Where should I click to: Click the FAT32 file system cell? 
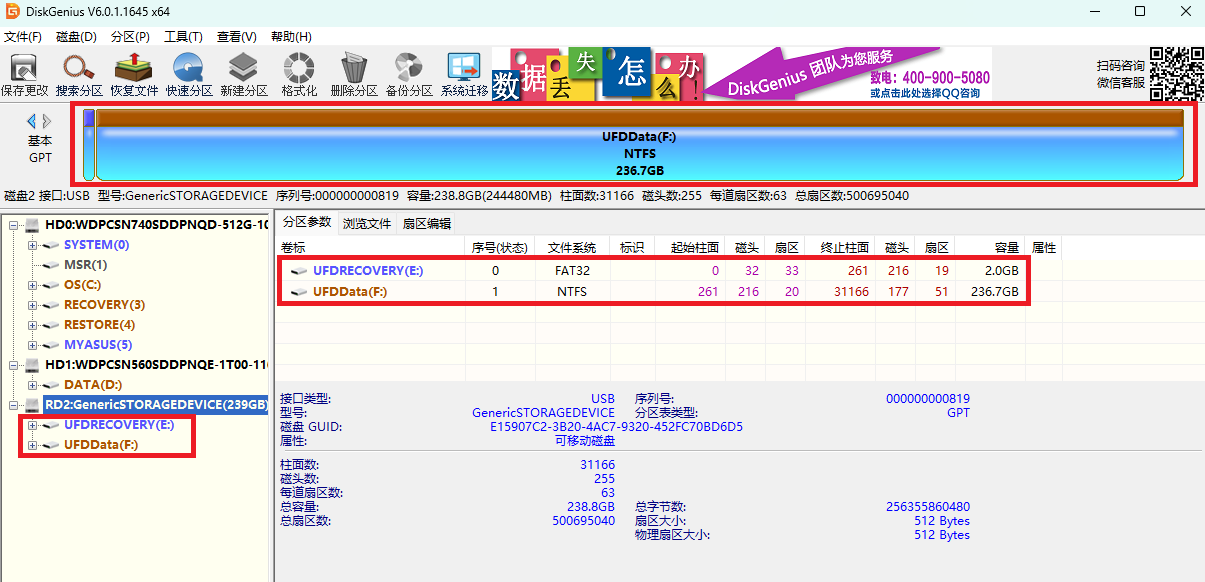[572, 271]
